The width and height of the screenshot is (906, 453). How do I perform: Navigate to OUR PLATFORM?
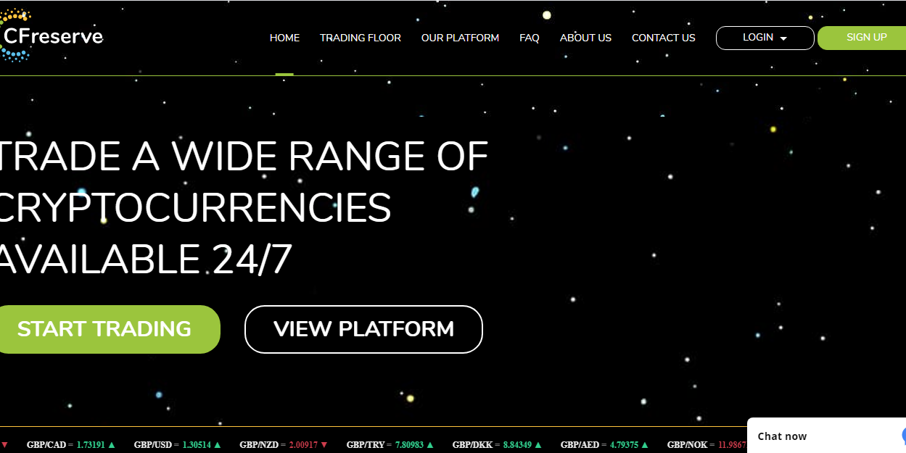(460, 38)
